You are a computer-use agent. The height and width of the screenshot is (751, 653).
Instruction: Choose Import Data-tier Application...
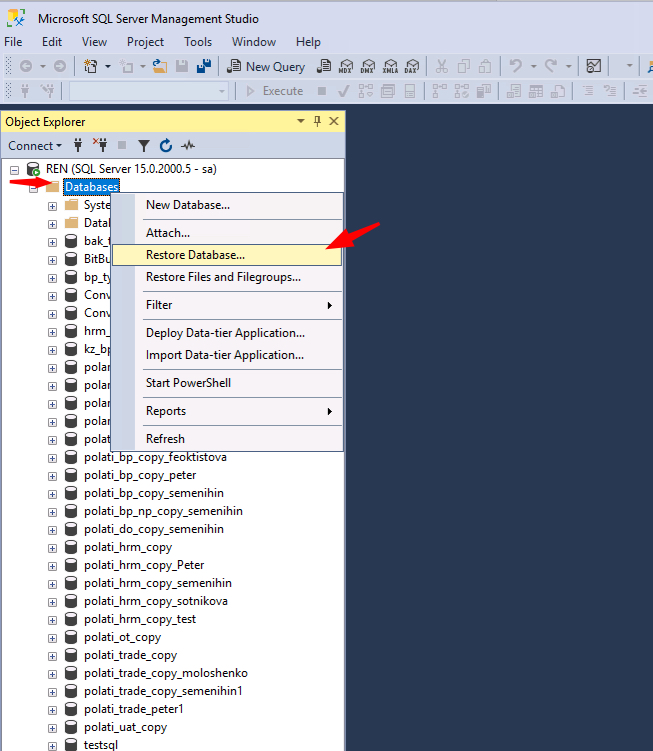(x=227, y=355)
